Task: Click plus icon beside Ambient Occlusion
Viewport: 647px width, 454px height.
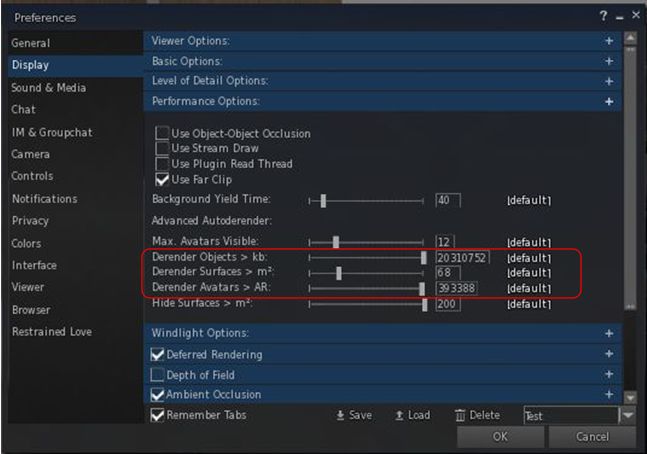Action: [x=608, y=394]
